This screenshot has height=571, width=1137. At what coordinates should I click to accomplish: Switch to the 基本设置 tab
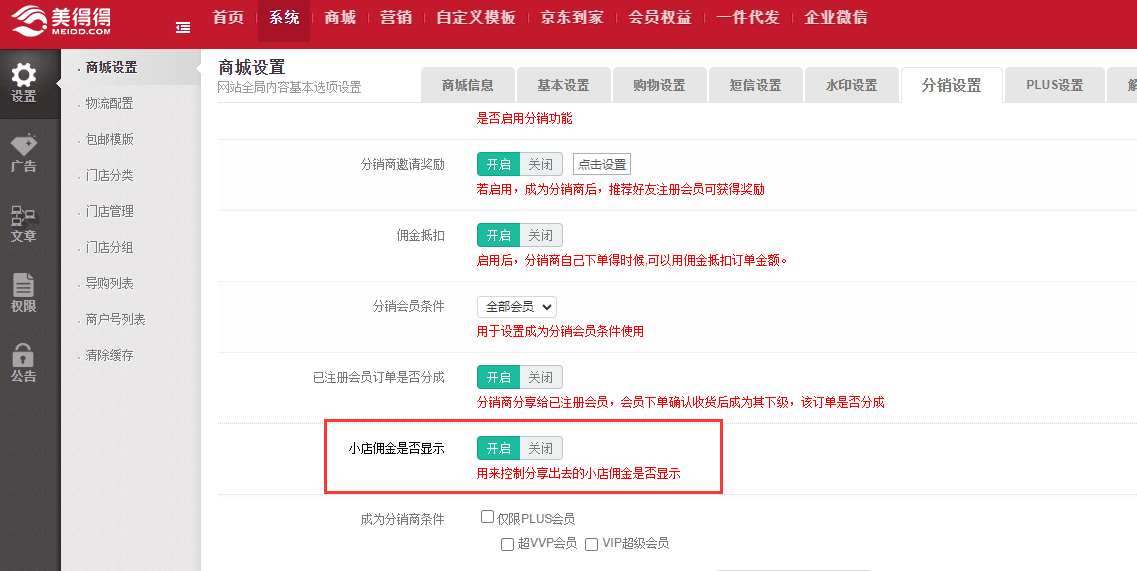pos(563,85)
